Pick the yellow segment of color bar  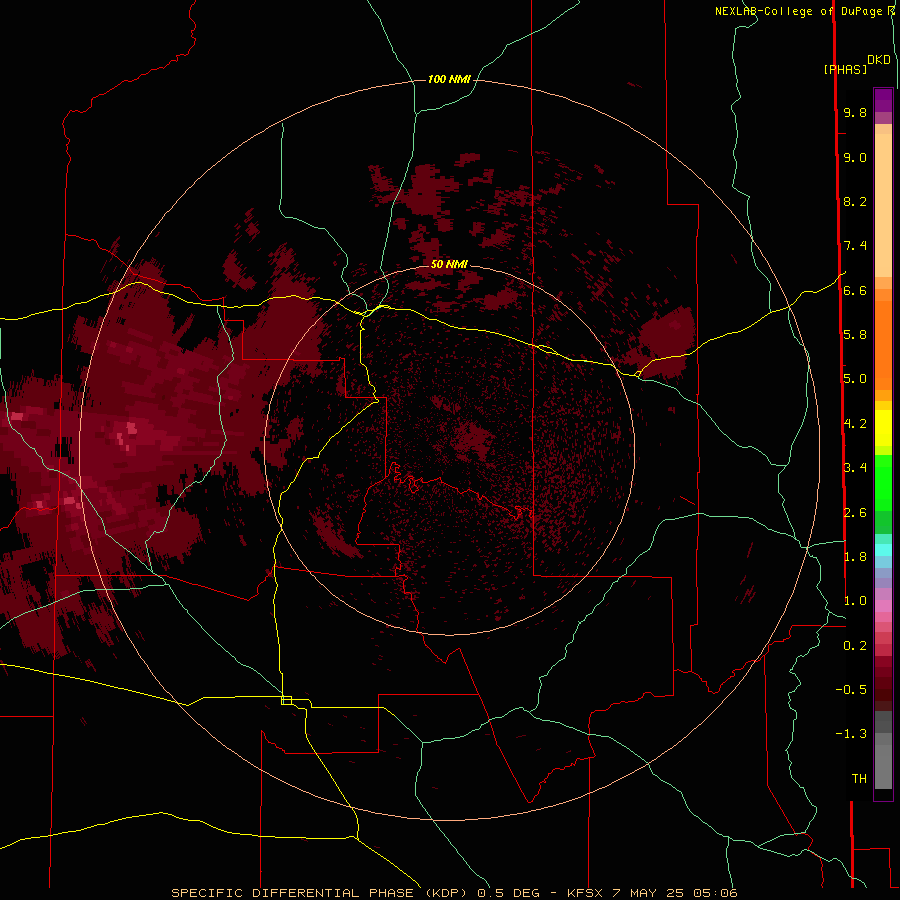point(883,428)
